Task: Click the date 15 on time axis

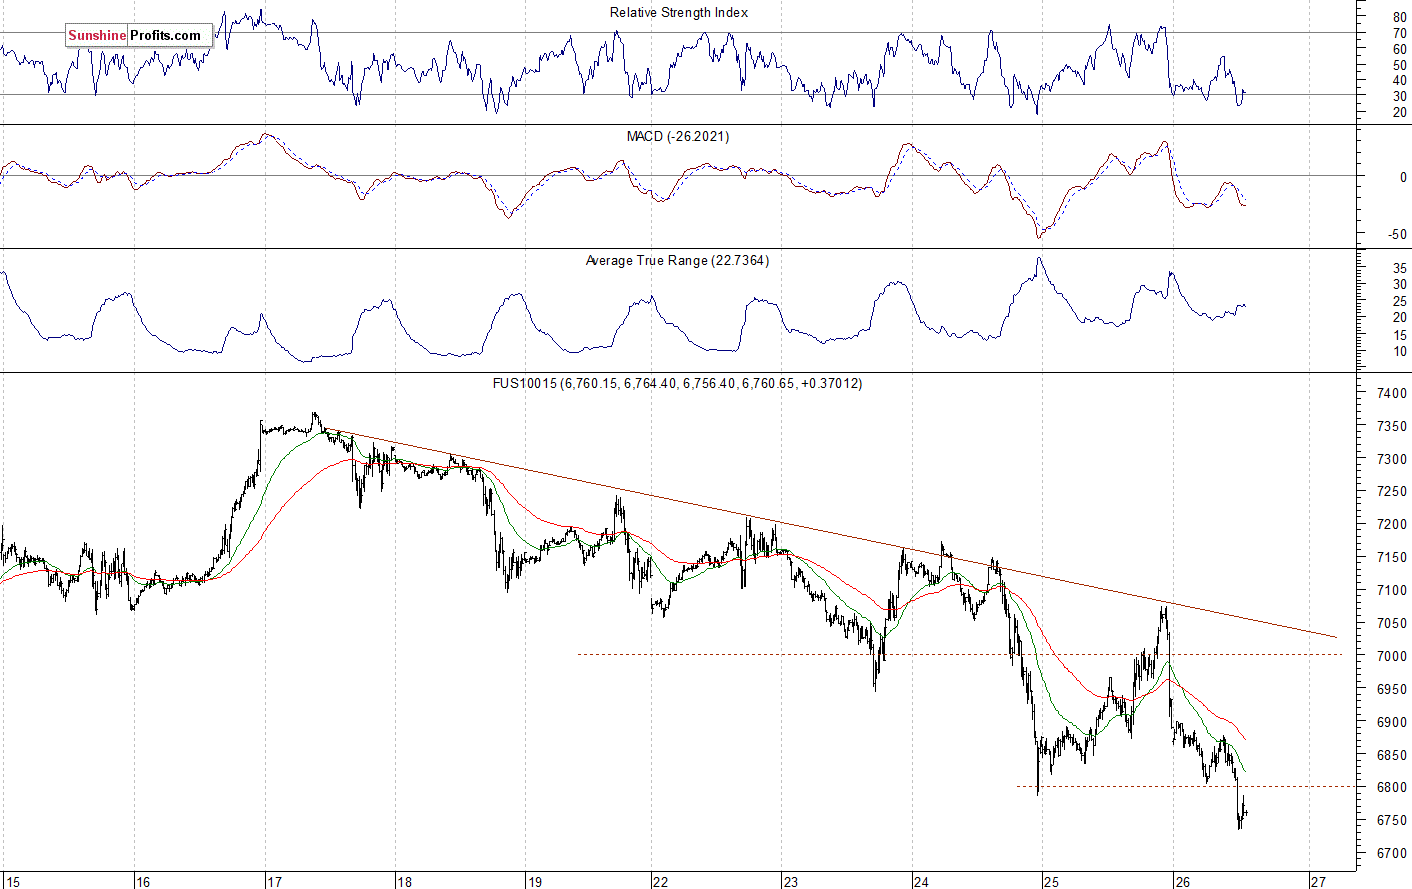Action: point(12,882)
